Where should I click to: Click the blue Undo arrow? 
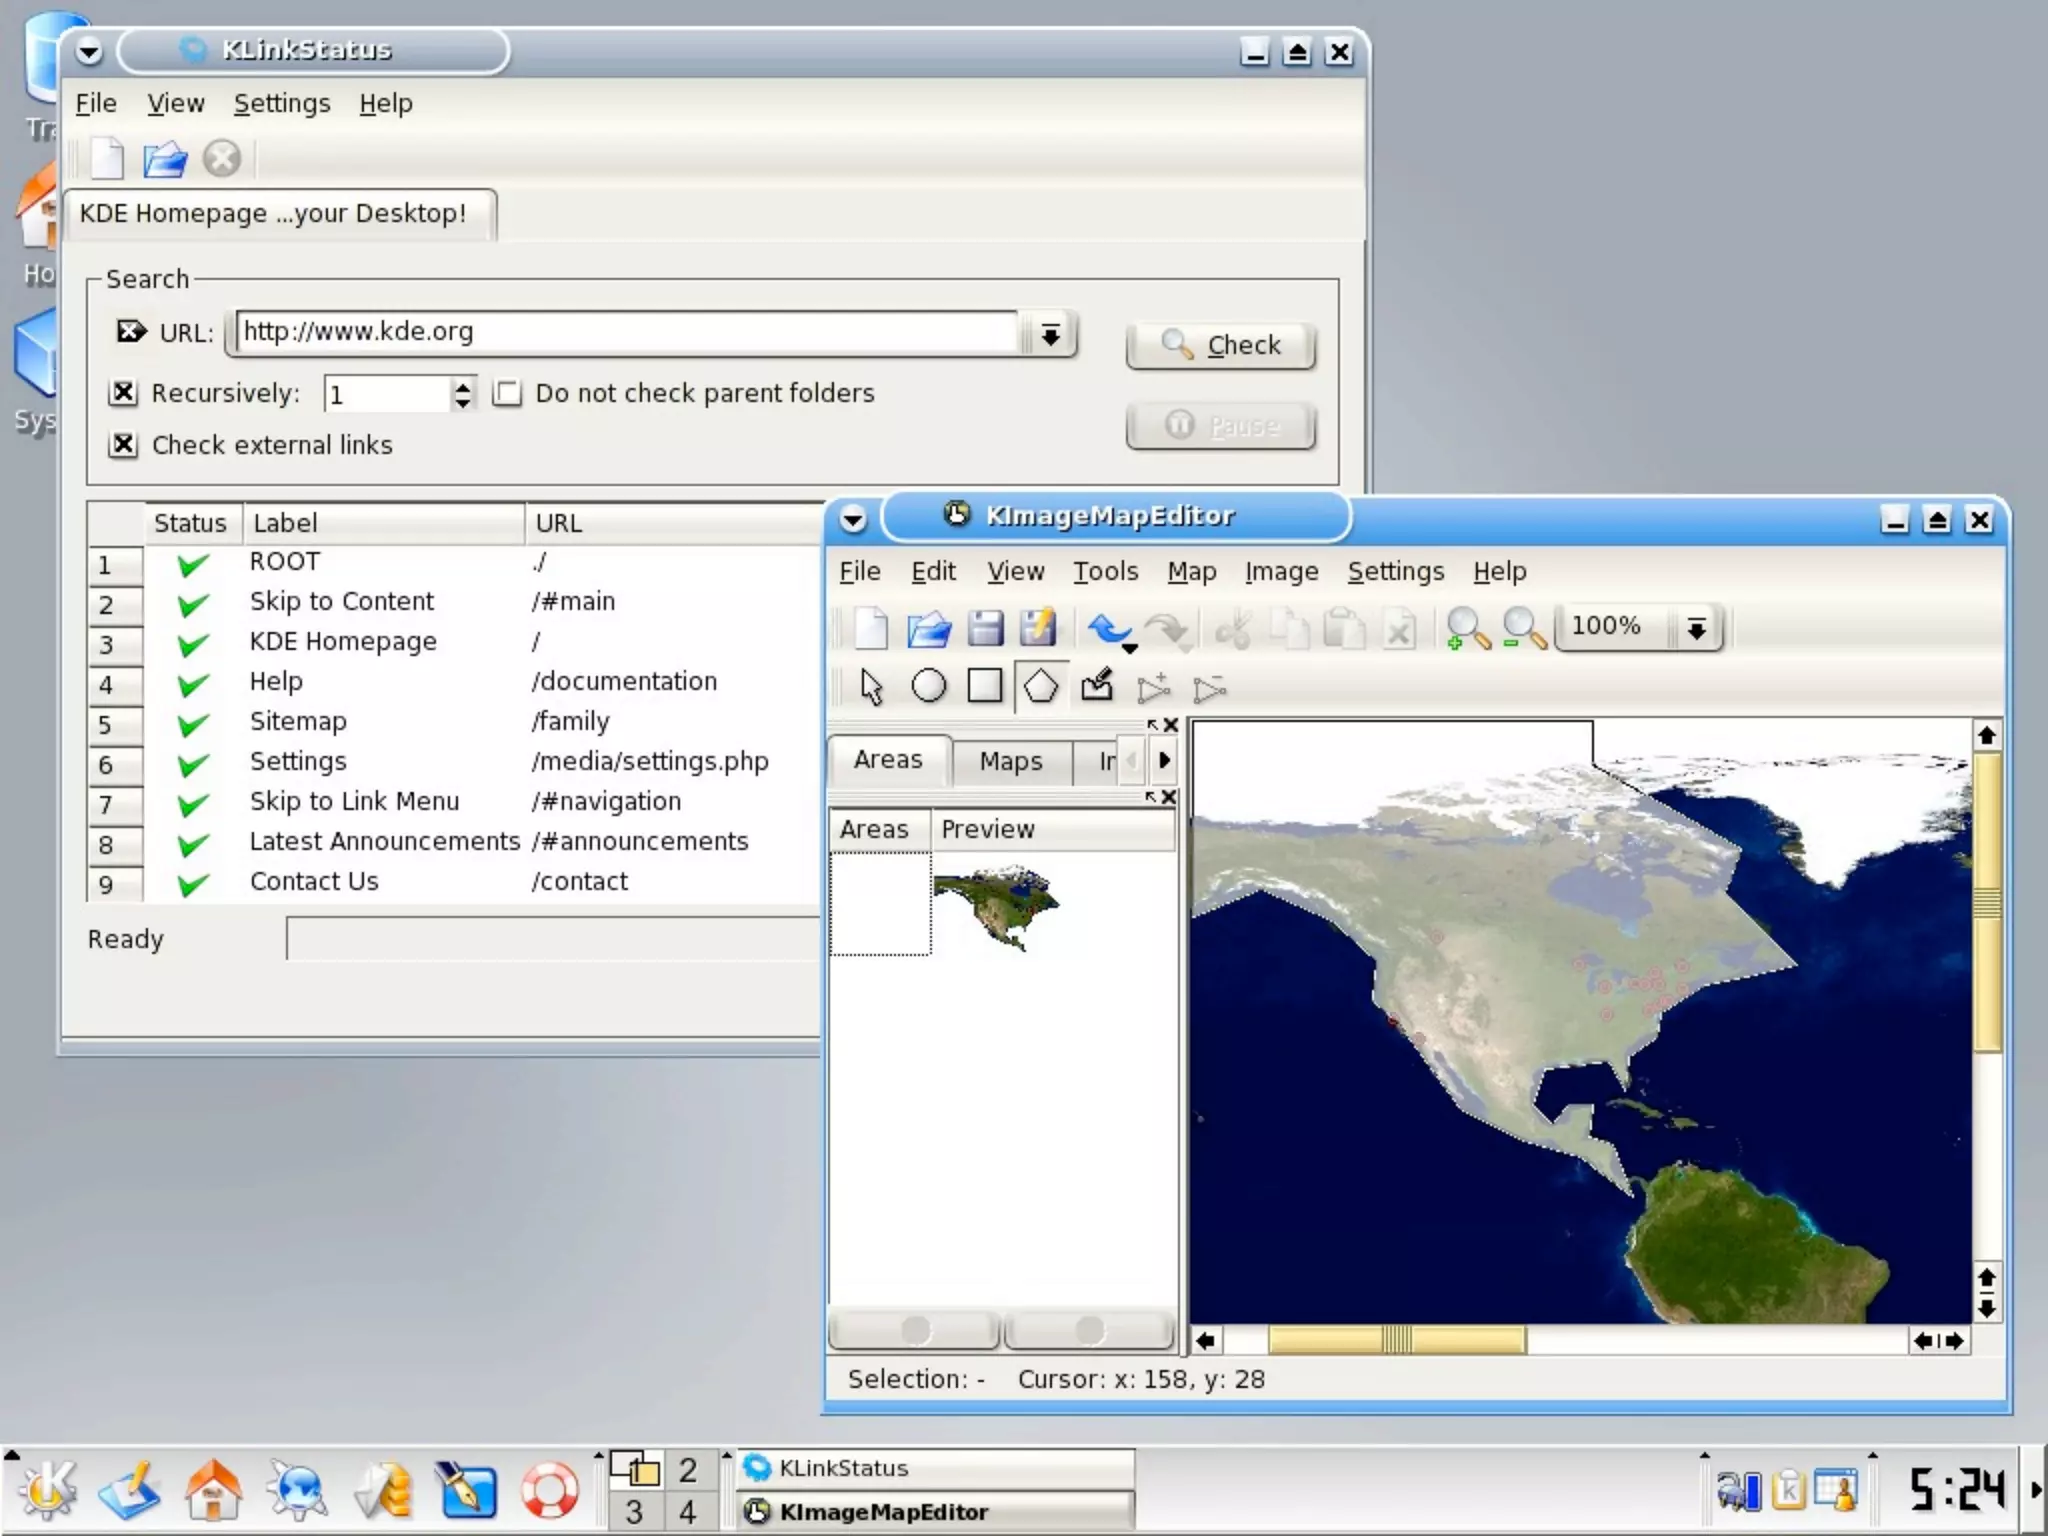click(1109, 628)
